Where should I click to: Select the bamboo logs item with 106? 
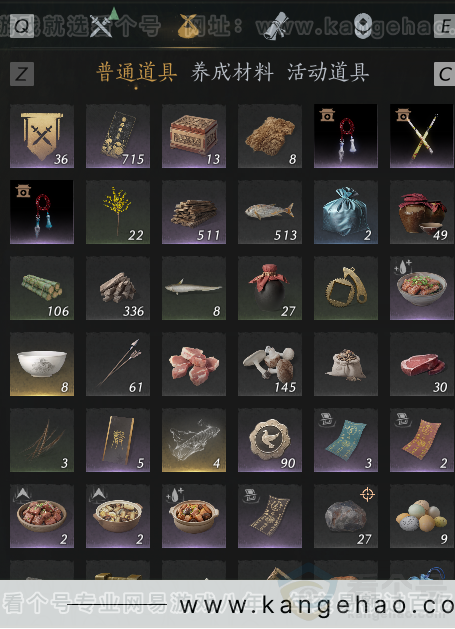[42, 288]
